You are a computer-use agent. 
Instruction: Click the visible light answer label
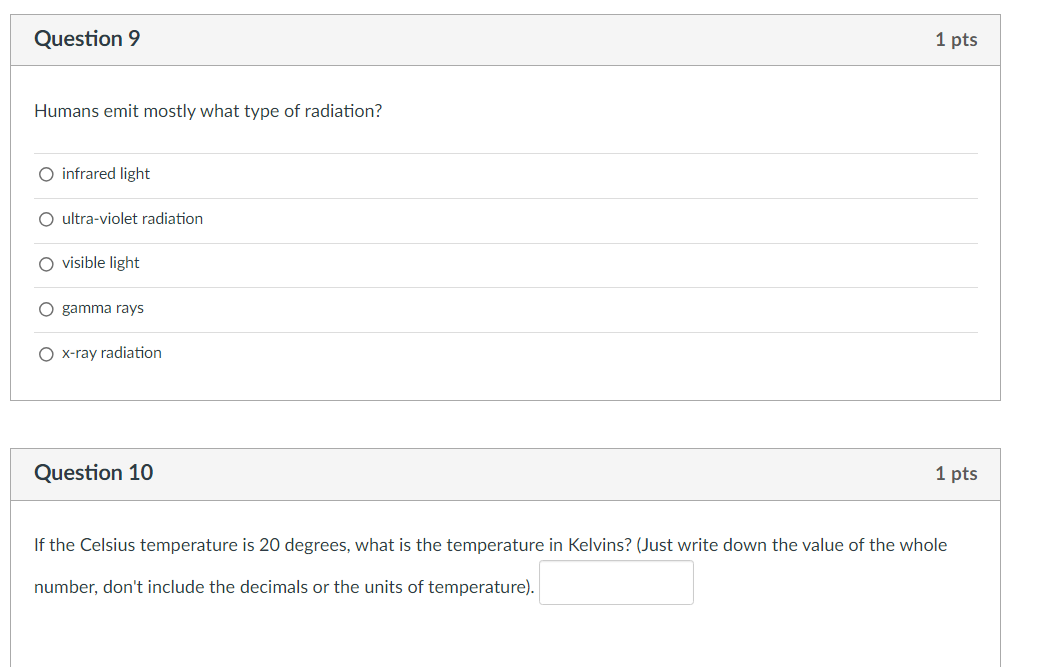pyautogui.click(x=100, y=263)
